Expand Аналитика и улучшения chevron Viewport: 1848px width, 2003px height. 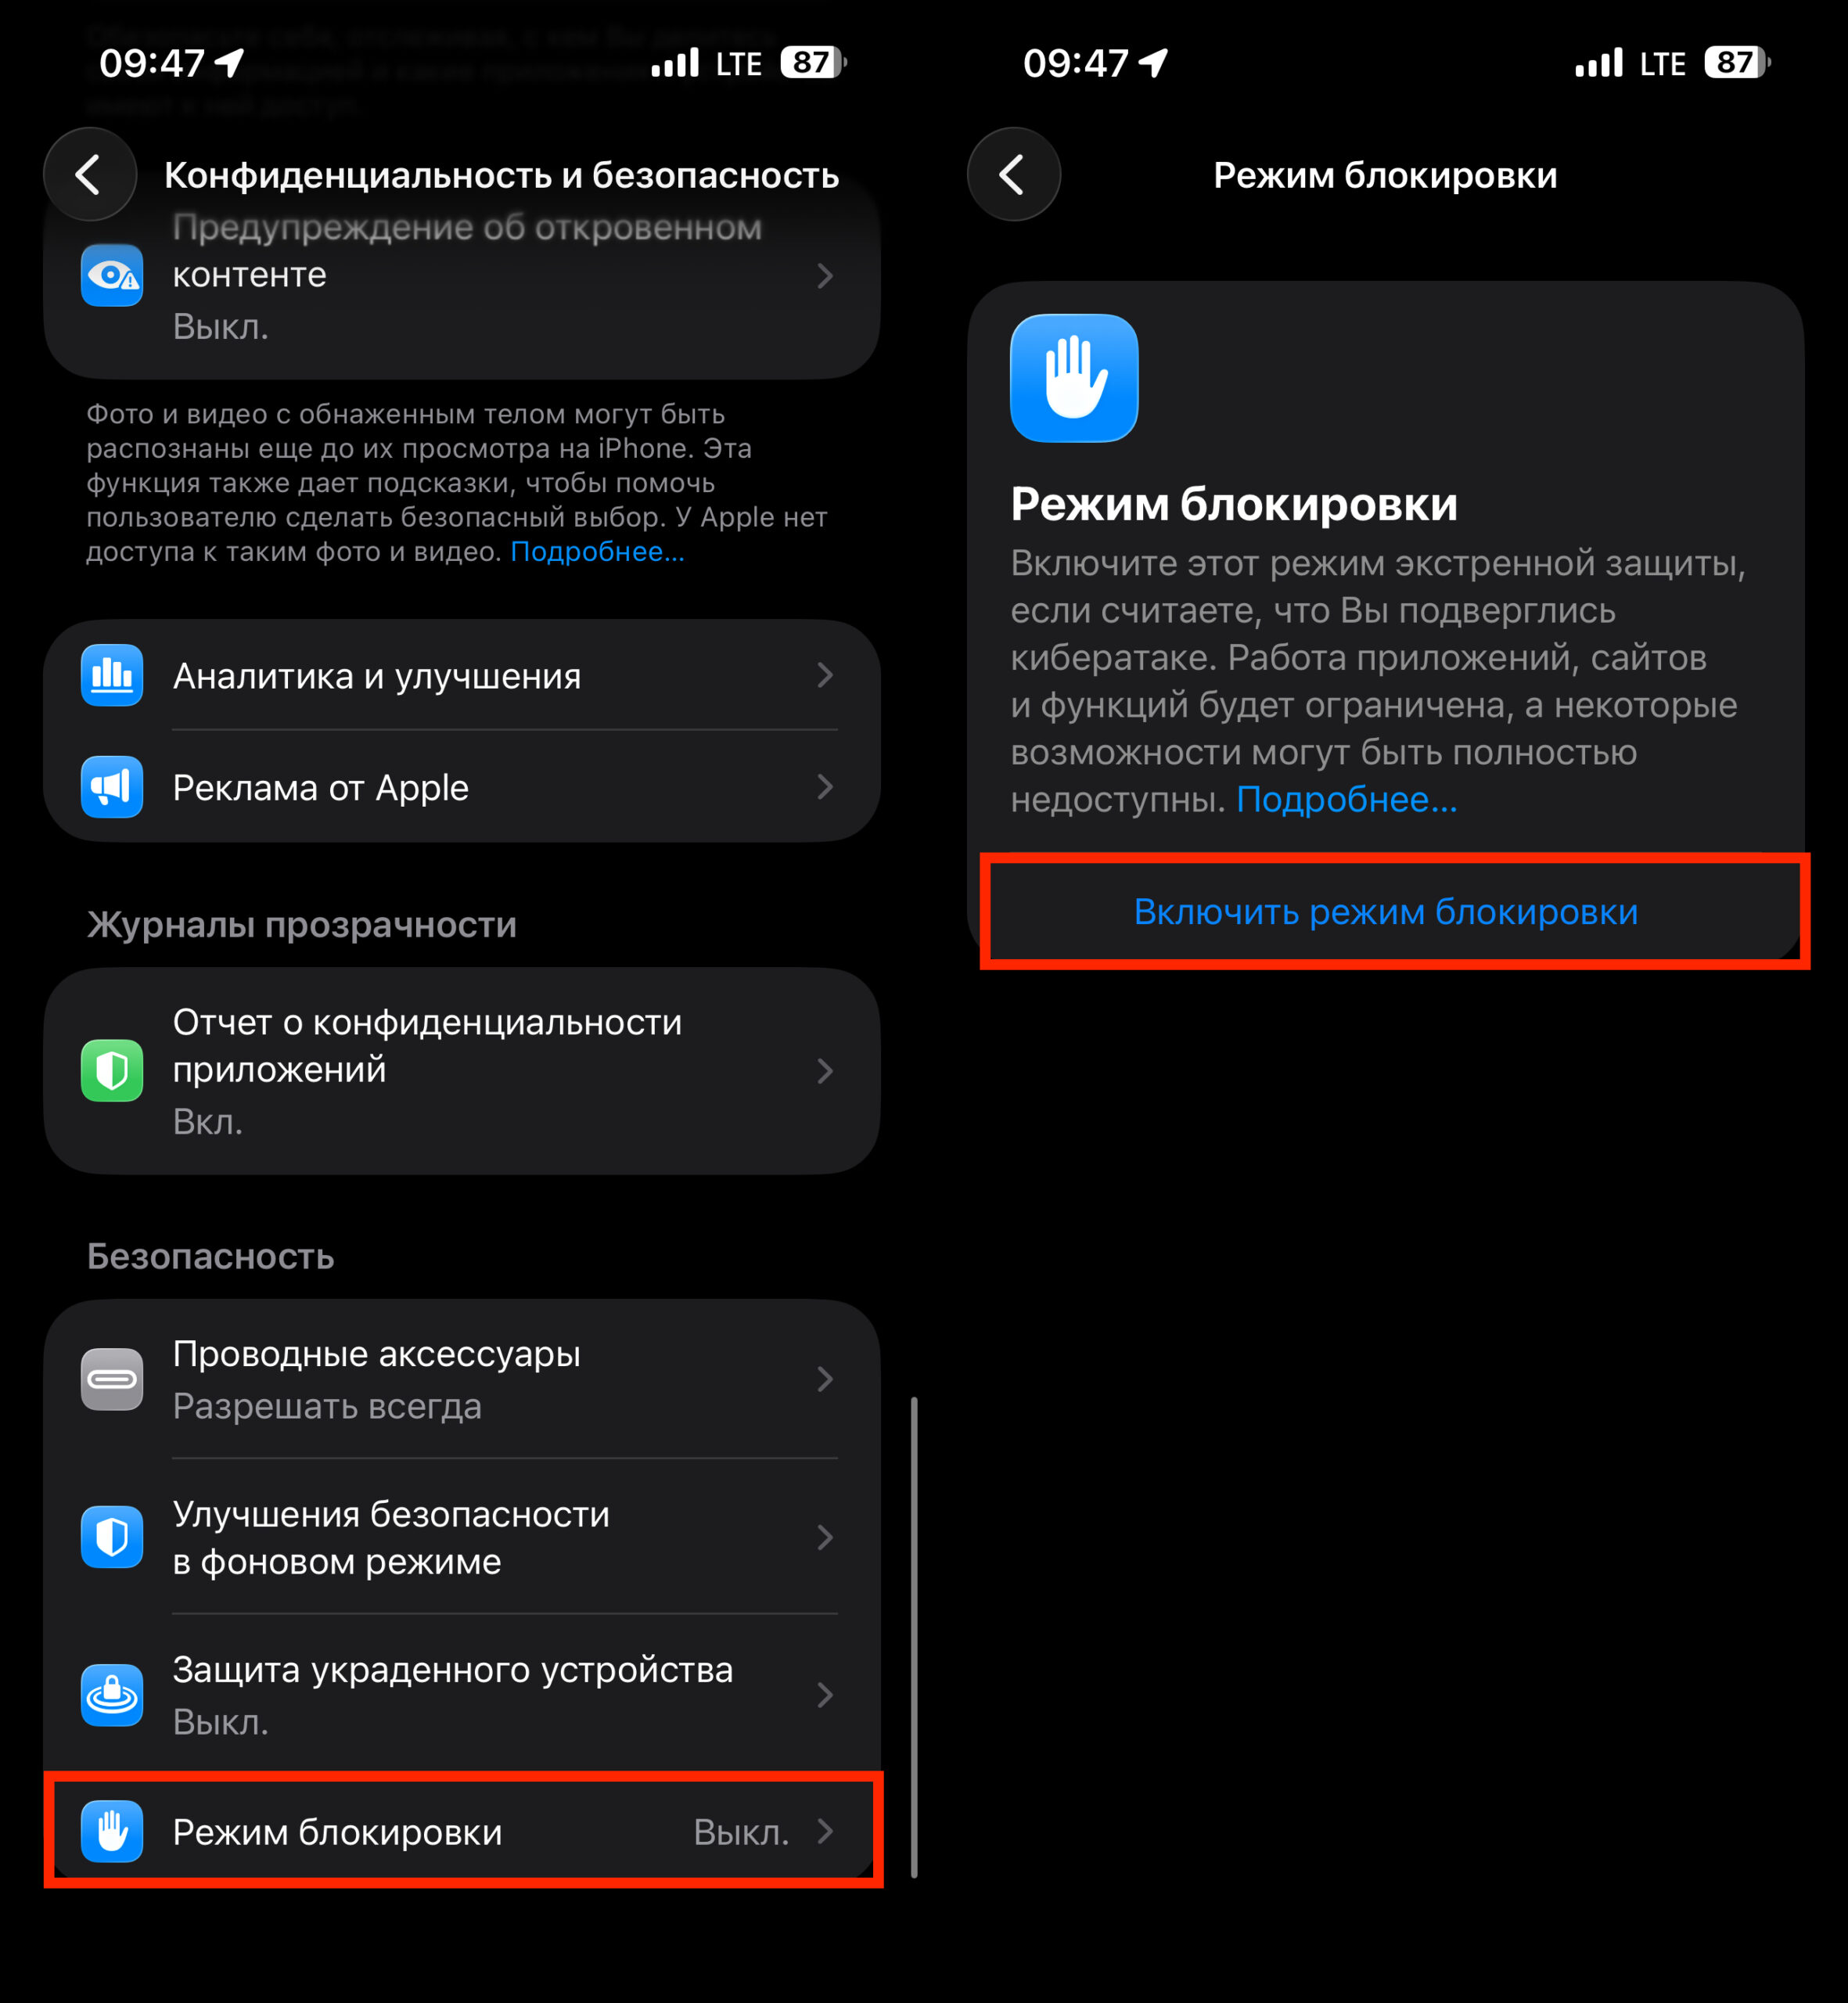click(825, 676)
